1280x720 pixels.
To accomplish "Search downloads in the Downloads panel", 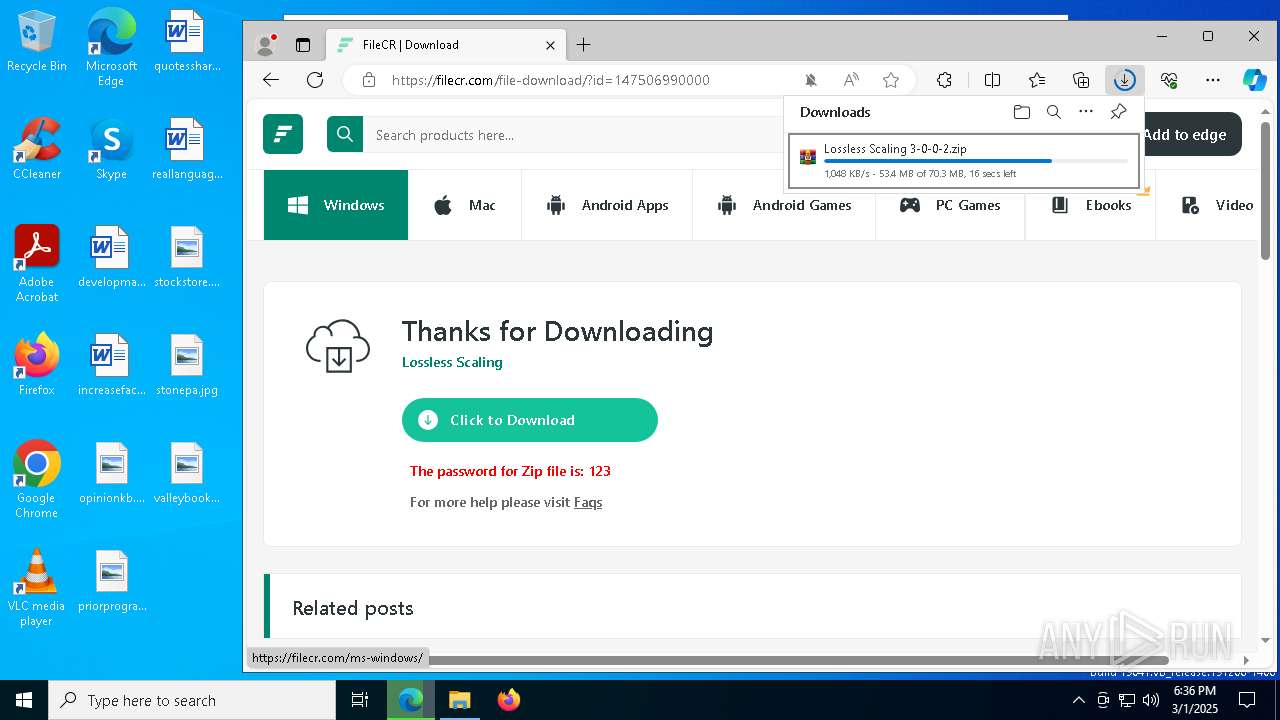I will click(x=1053, y=112).
